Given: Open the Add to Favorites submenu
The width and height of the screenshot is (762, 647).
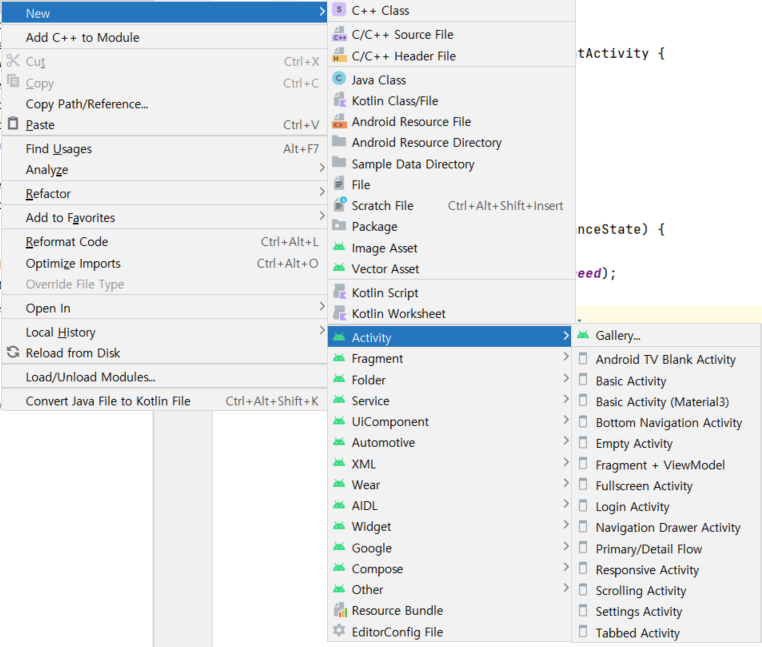Looking at the screenshot, I should click(x=164, y=217).
